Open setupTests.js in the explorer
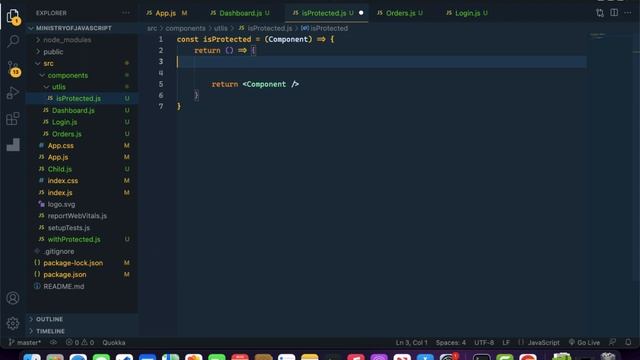The image size is (640, 360). click(x=69, y=228)
